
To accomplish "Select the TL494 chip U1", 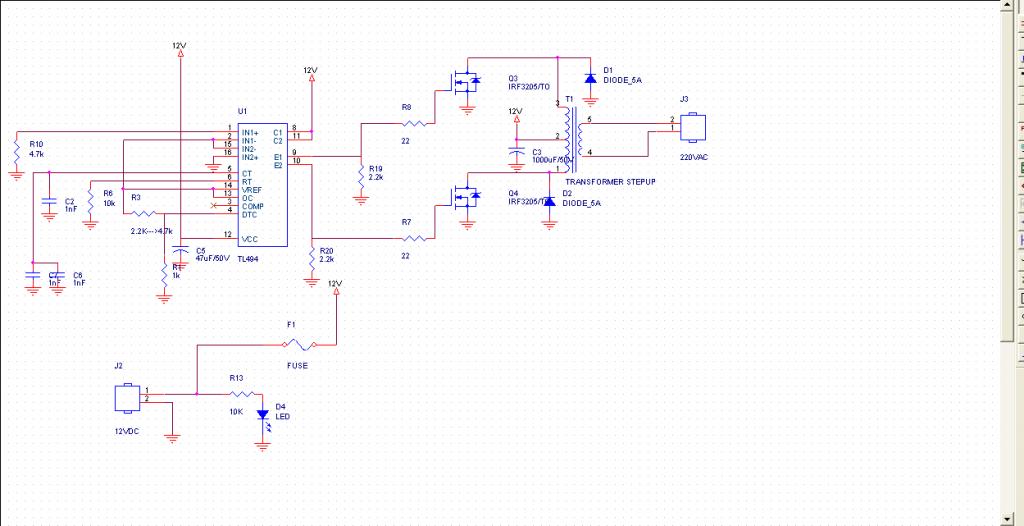I will tap(262, 186).
